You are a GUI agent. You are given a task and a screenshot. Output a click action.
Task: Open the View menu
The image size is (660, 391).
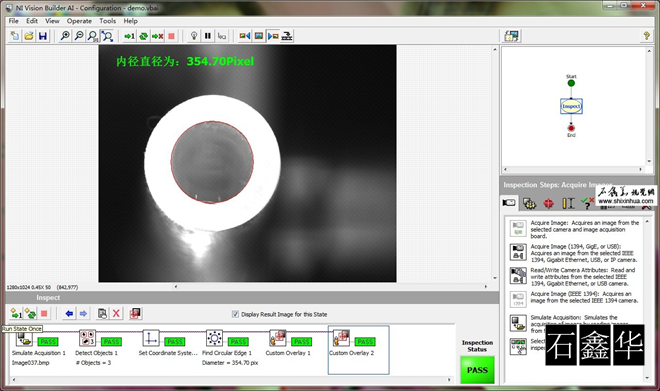click(x=52, y=21)
